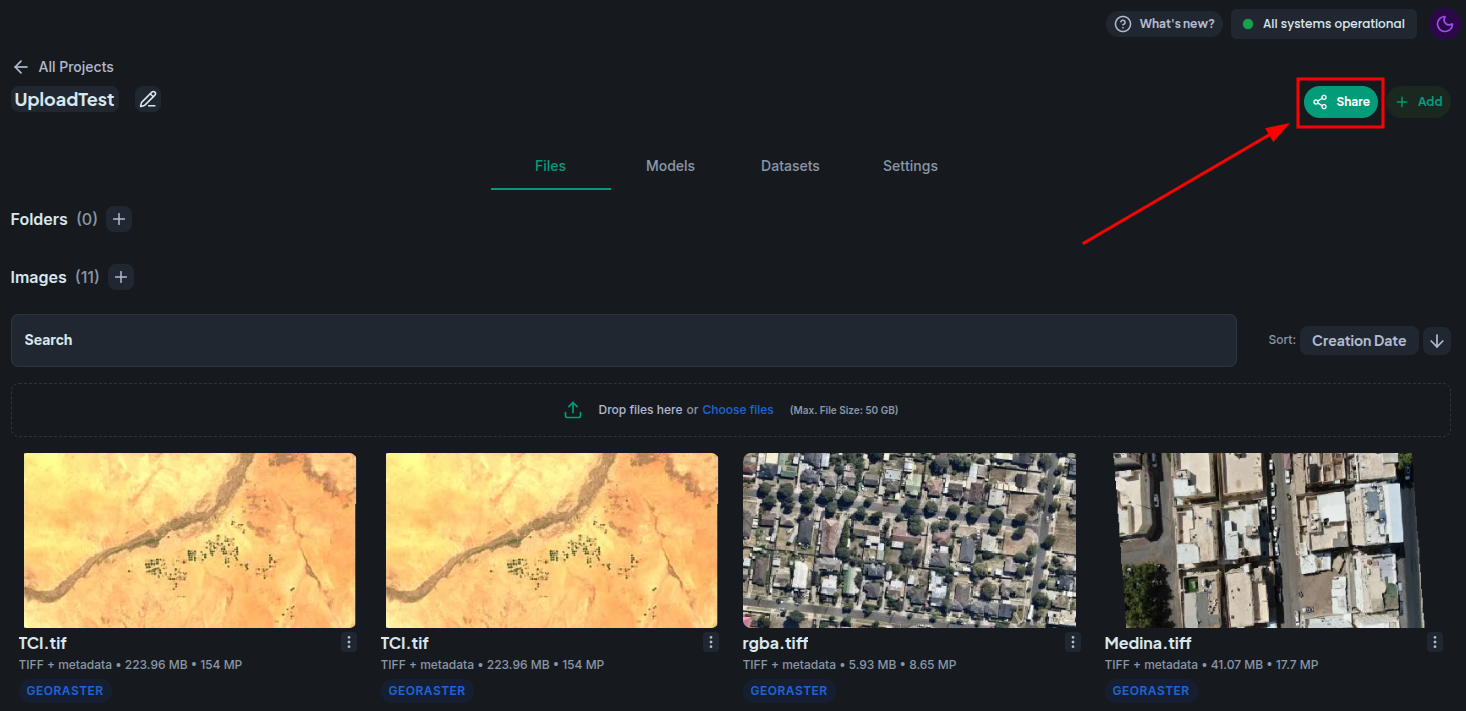Open the What's new help button
The image size is (1466, 711).
point(1165,24)
